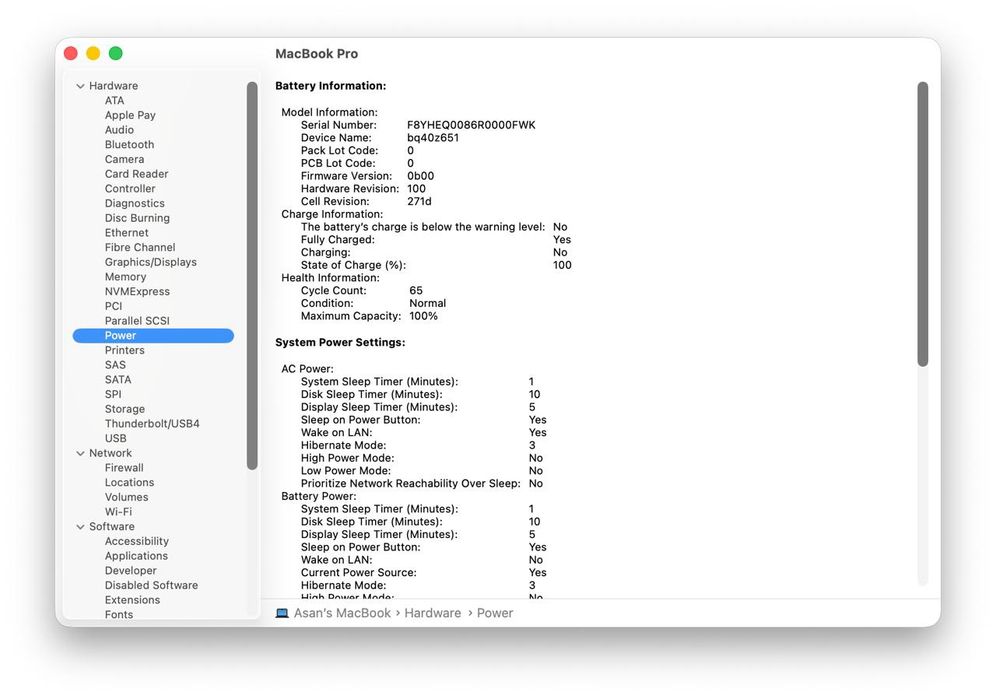996x700 pixels.
Task: Open Parallel SCSI info
Action: point(137,320)
